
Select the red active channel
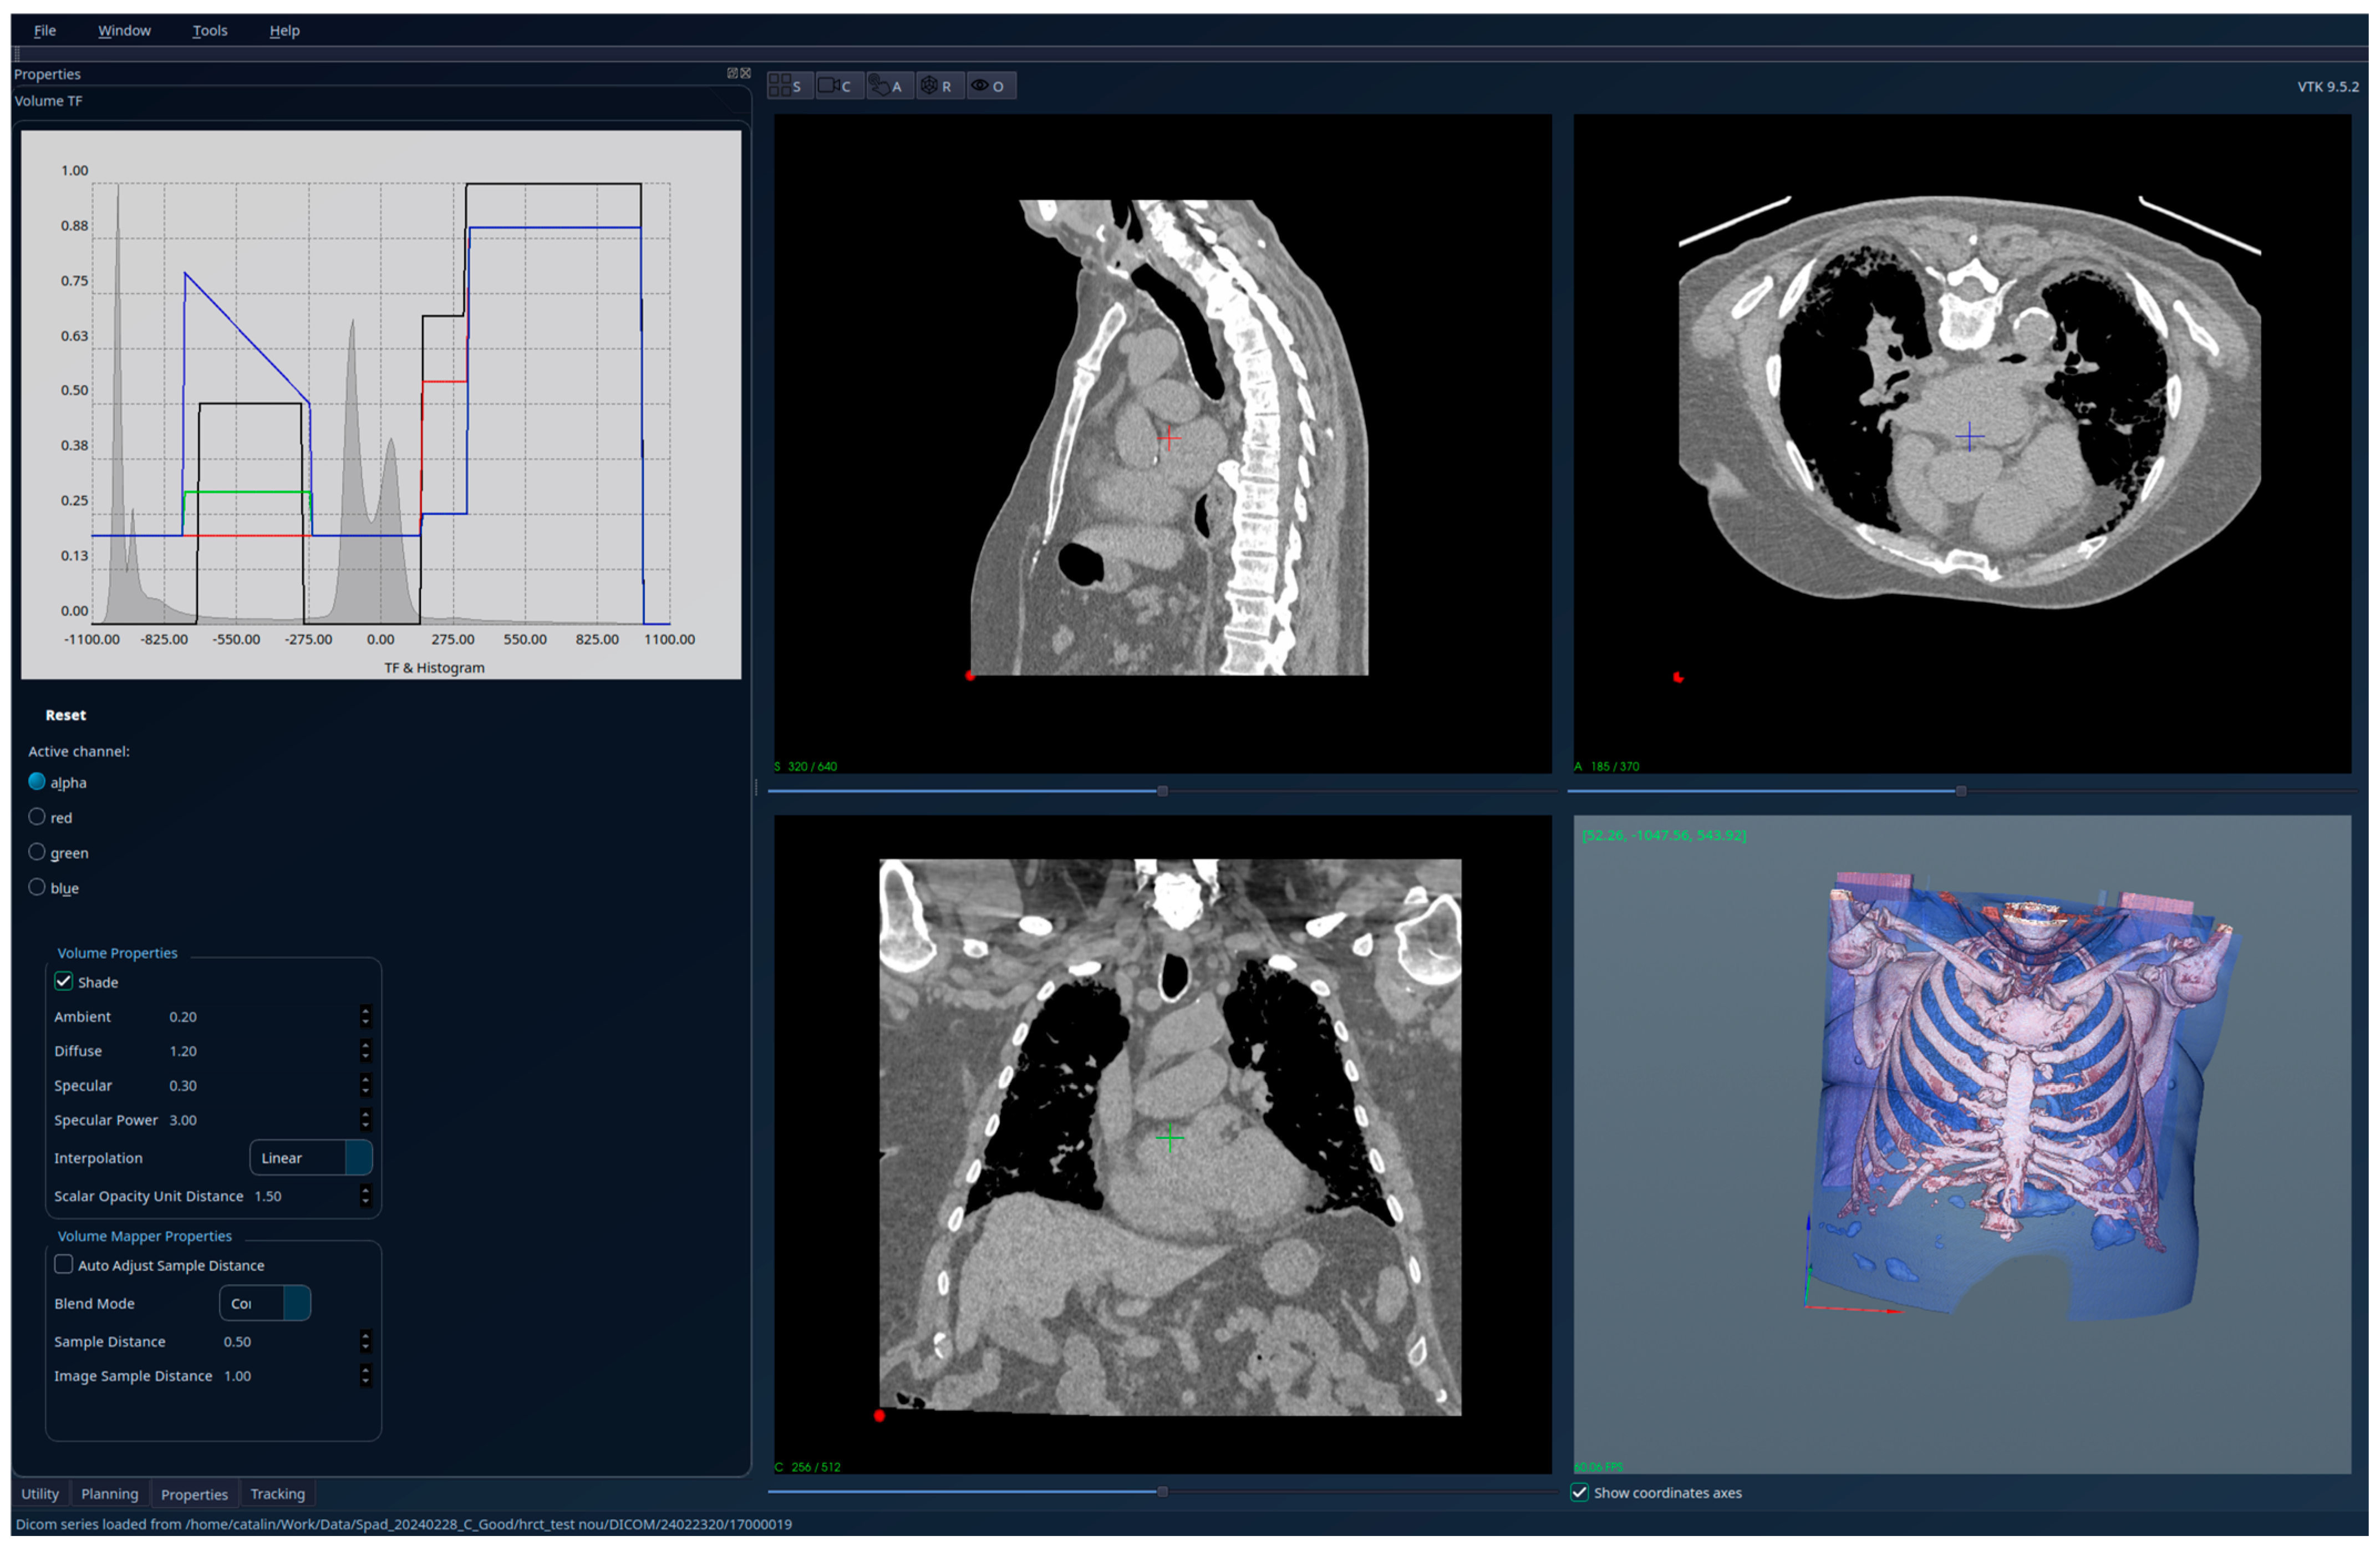pos(37,817)
